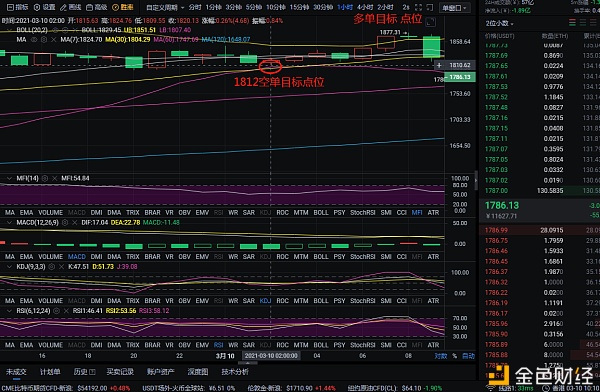Remove the MACD(12,26,9) indicator

(x=75, y=222)
